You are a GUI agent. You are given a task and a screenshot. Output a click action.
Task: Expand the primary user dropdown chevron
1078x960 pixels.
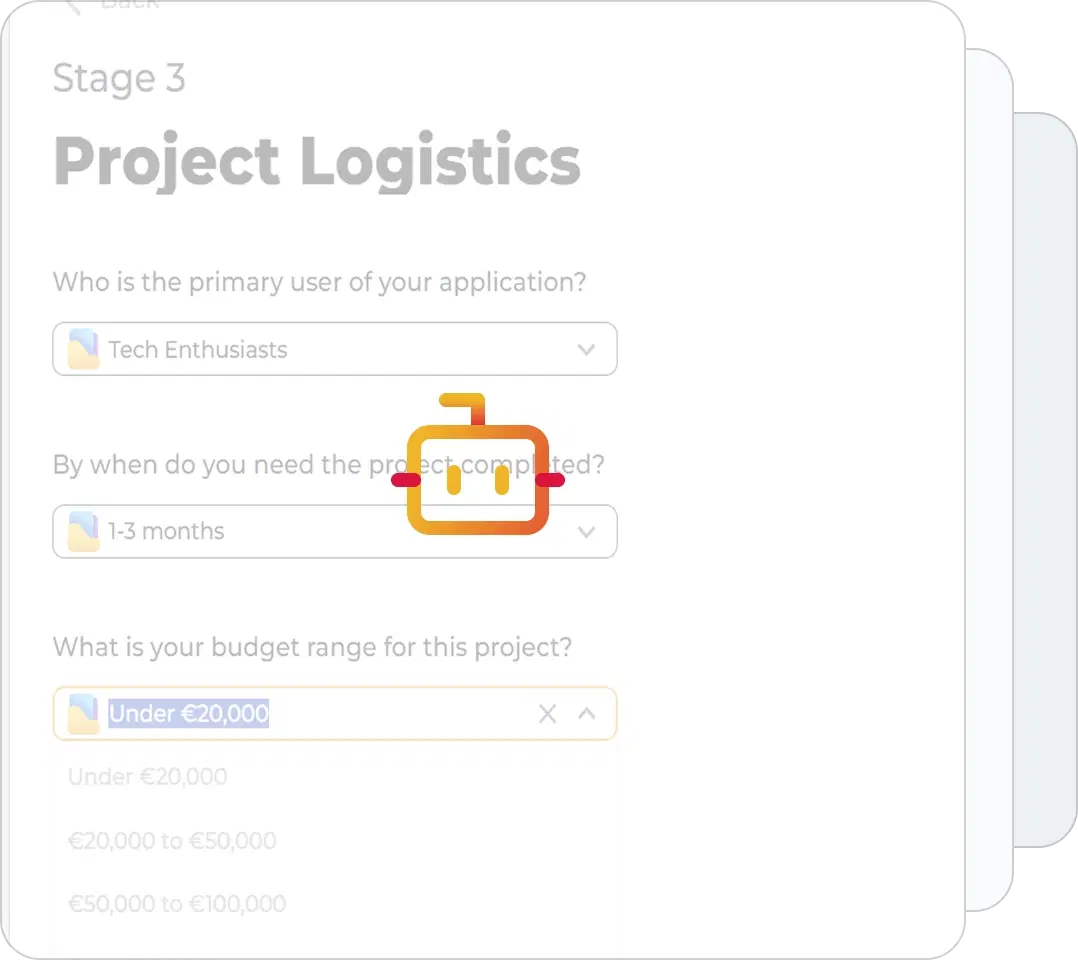pyautogui.click(x=586, y=349)
